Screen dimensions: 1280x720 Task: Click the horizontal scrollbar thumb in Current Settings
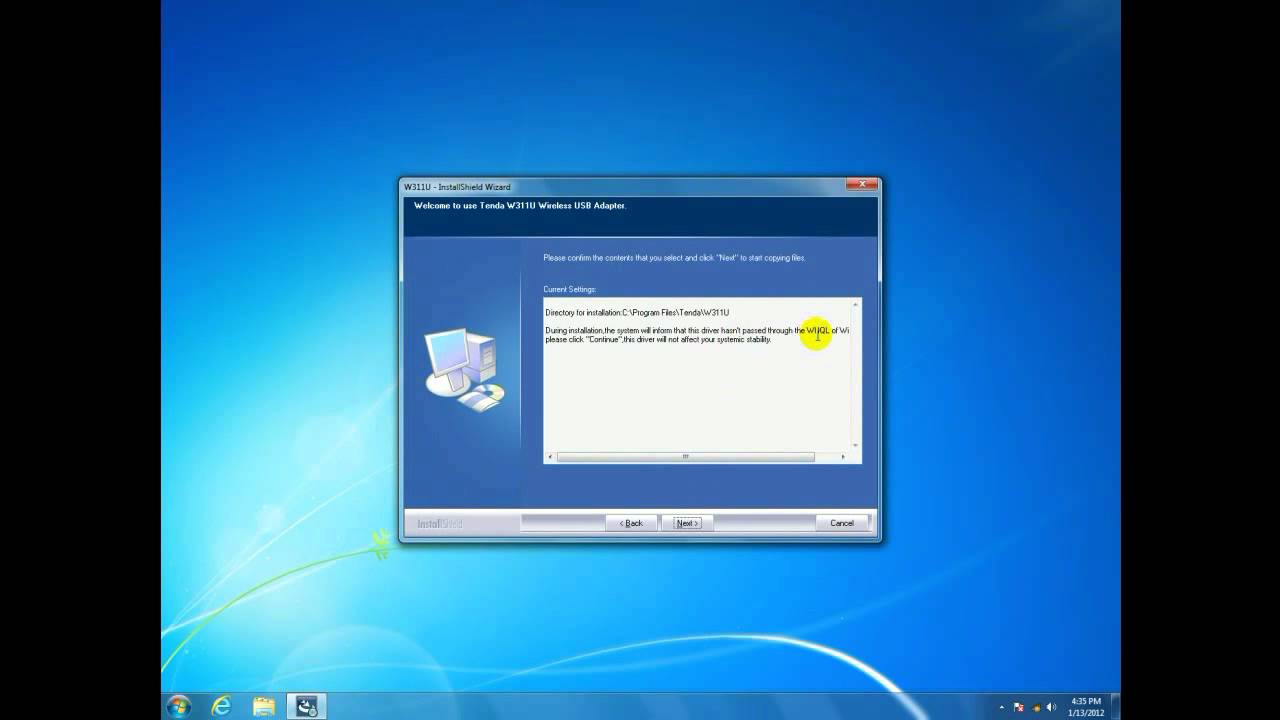(685, 457)
